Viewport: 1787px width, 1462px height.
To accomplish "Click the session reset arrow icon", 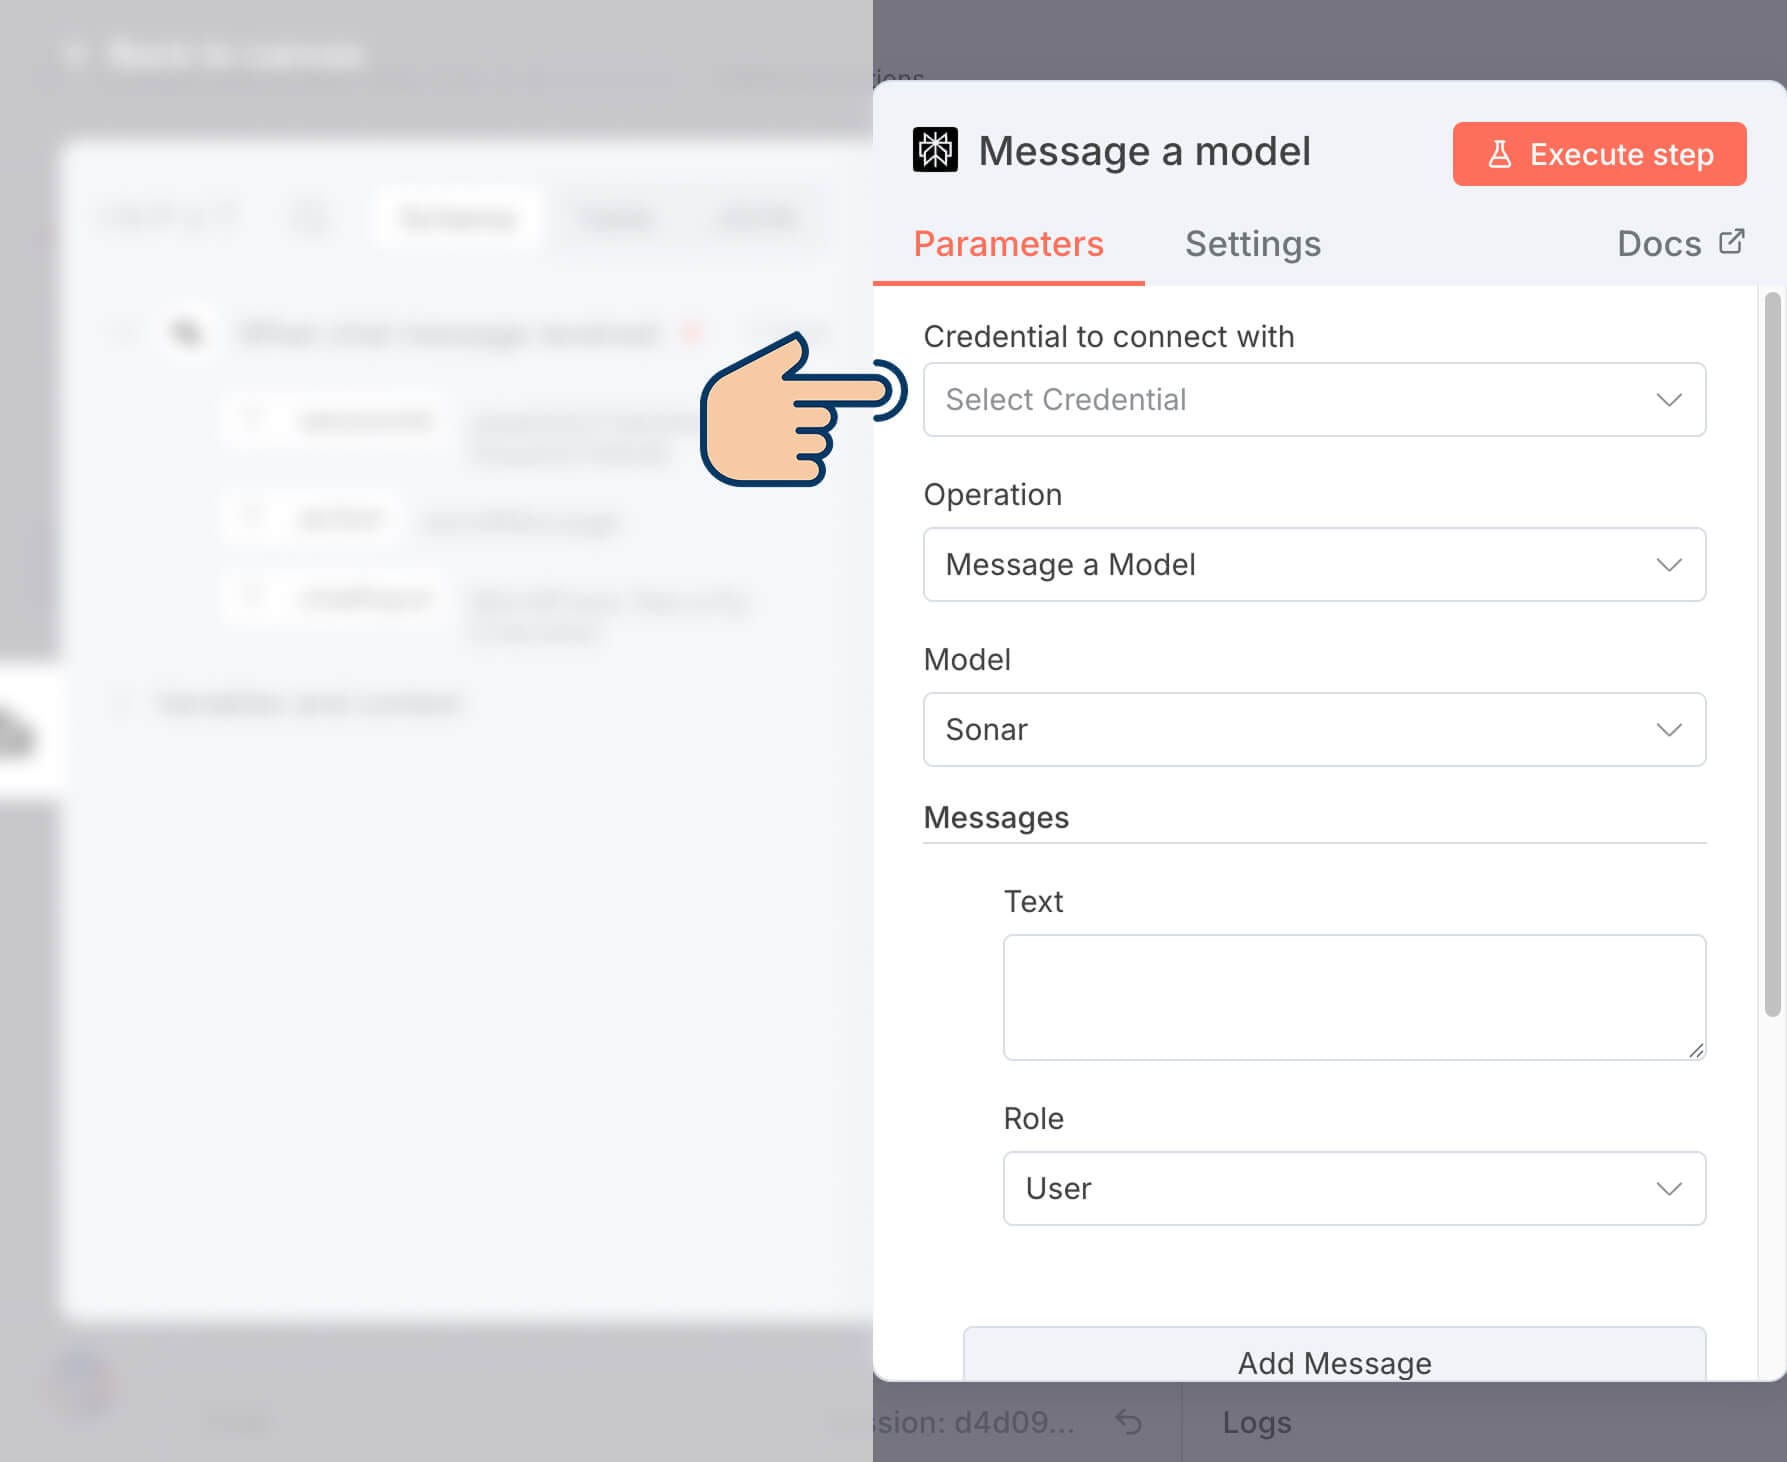I will [1128, 1421].
